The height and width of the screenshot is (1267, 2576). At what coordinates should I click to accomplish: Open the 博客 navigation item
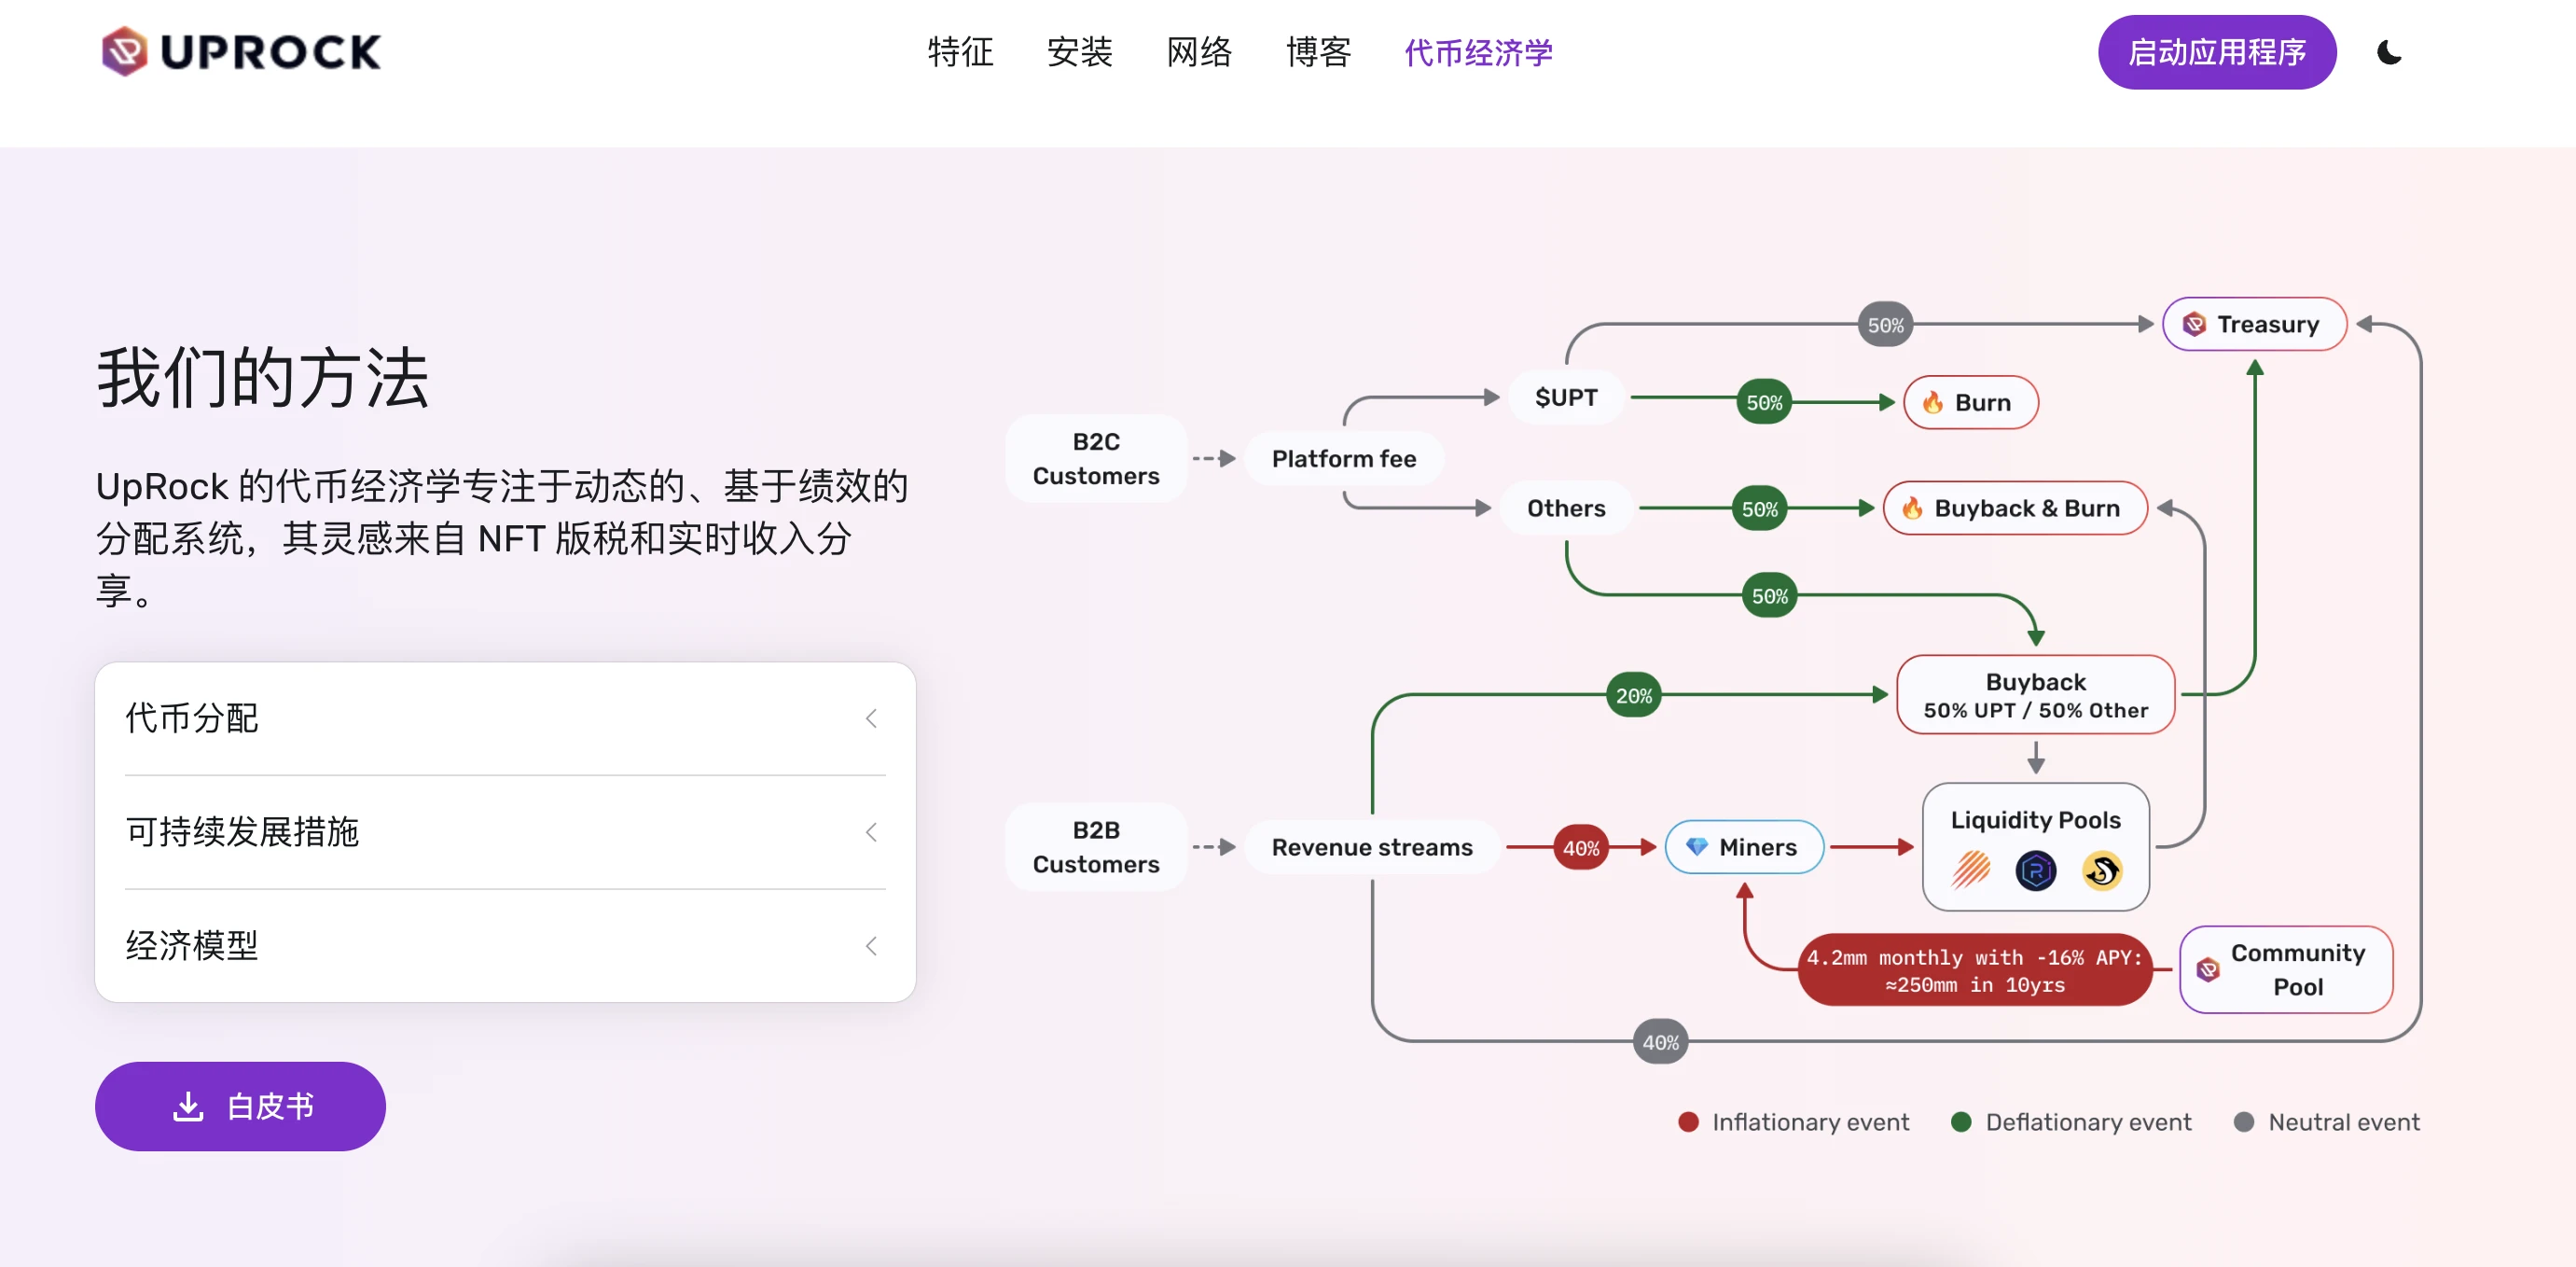click(x=1318, y=52)
